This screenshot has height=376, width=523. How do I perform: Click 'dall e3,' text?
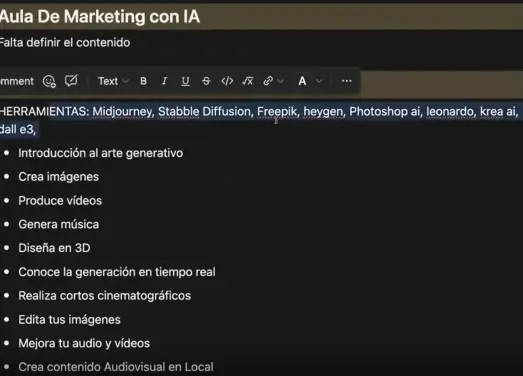click(18, 129)
